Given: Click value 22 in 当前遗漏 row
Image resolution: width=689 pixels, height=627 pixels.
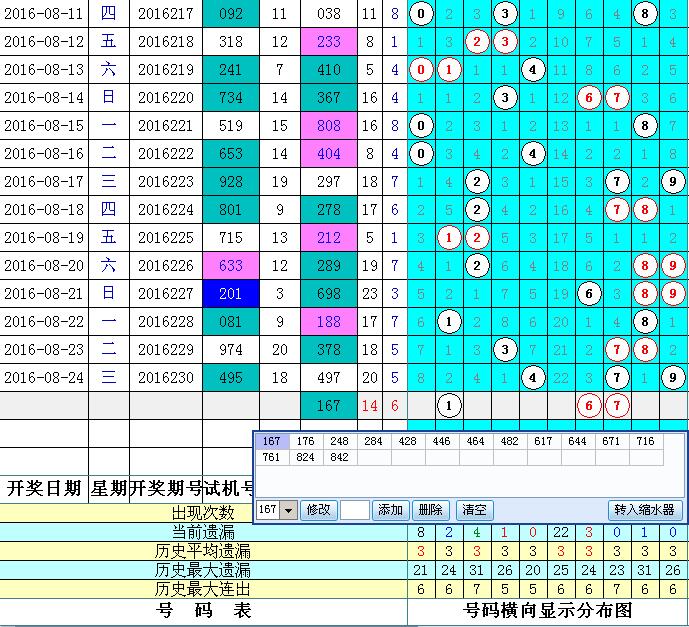Looking at the screenshot, I should 561,532.
